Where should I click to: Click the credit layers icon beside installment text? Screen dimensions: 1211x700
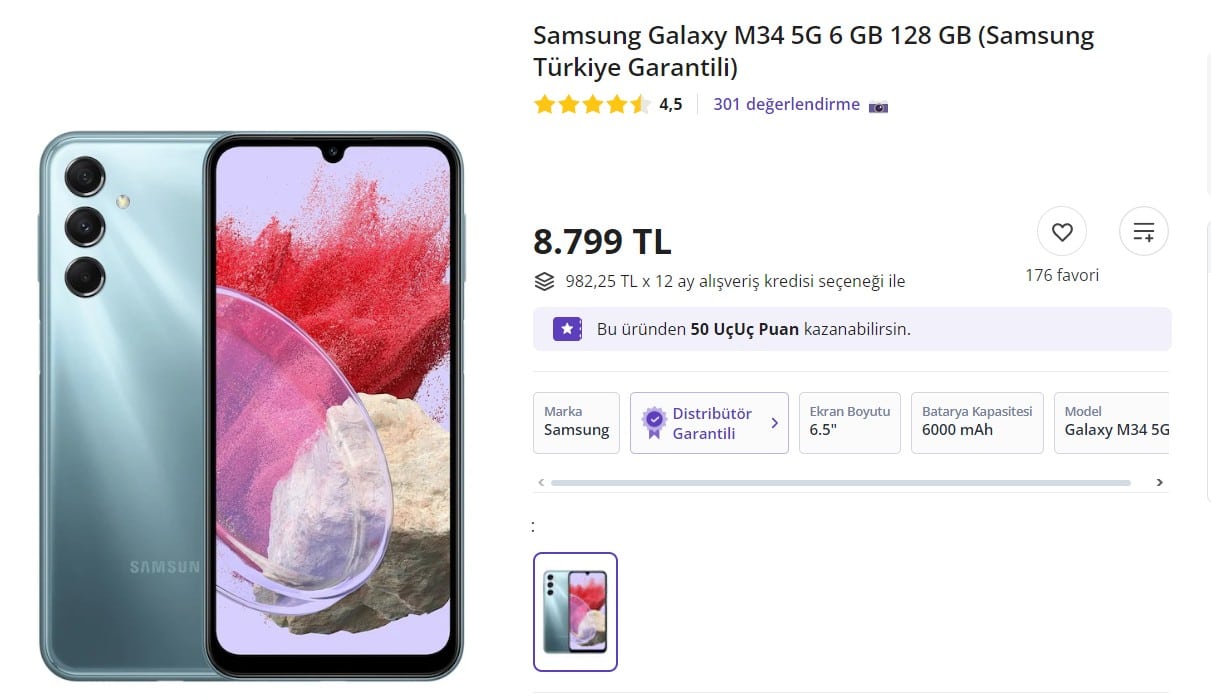(544, 281)
